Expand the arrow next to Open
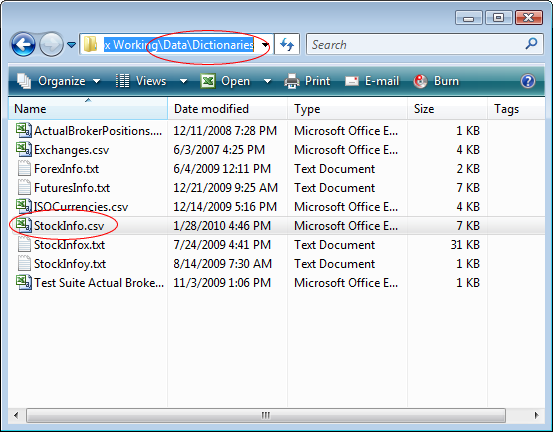 [268, 81]
